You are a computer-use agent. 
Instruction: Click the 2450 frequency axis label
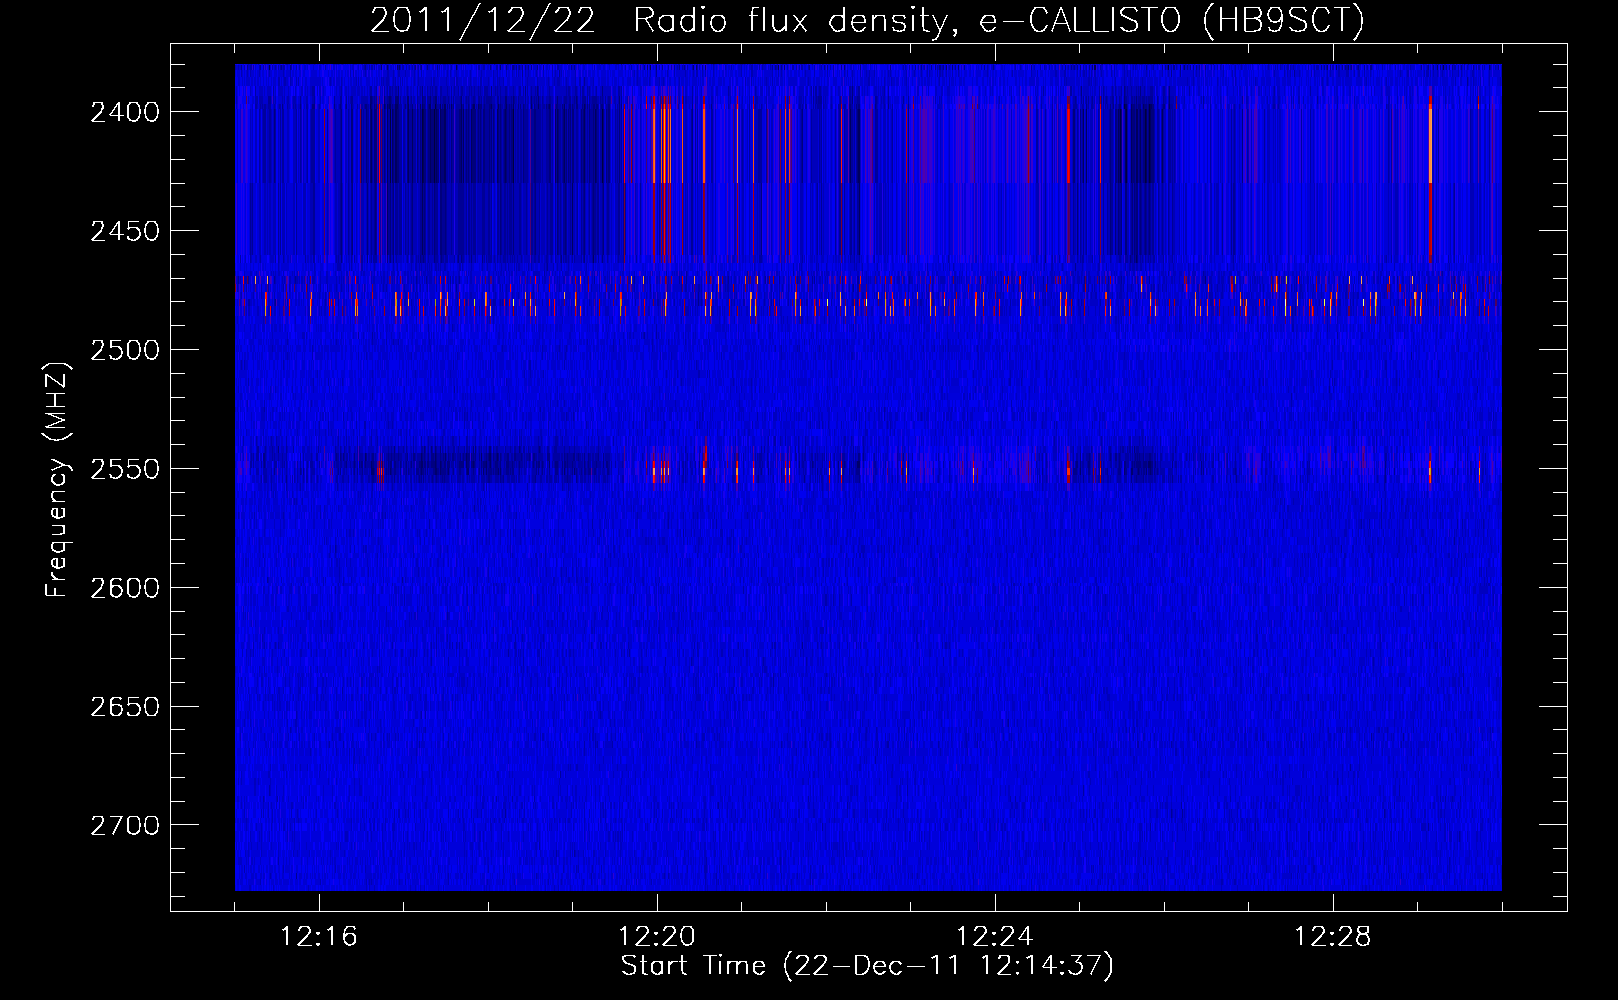click(x=125, y=231)
